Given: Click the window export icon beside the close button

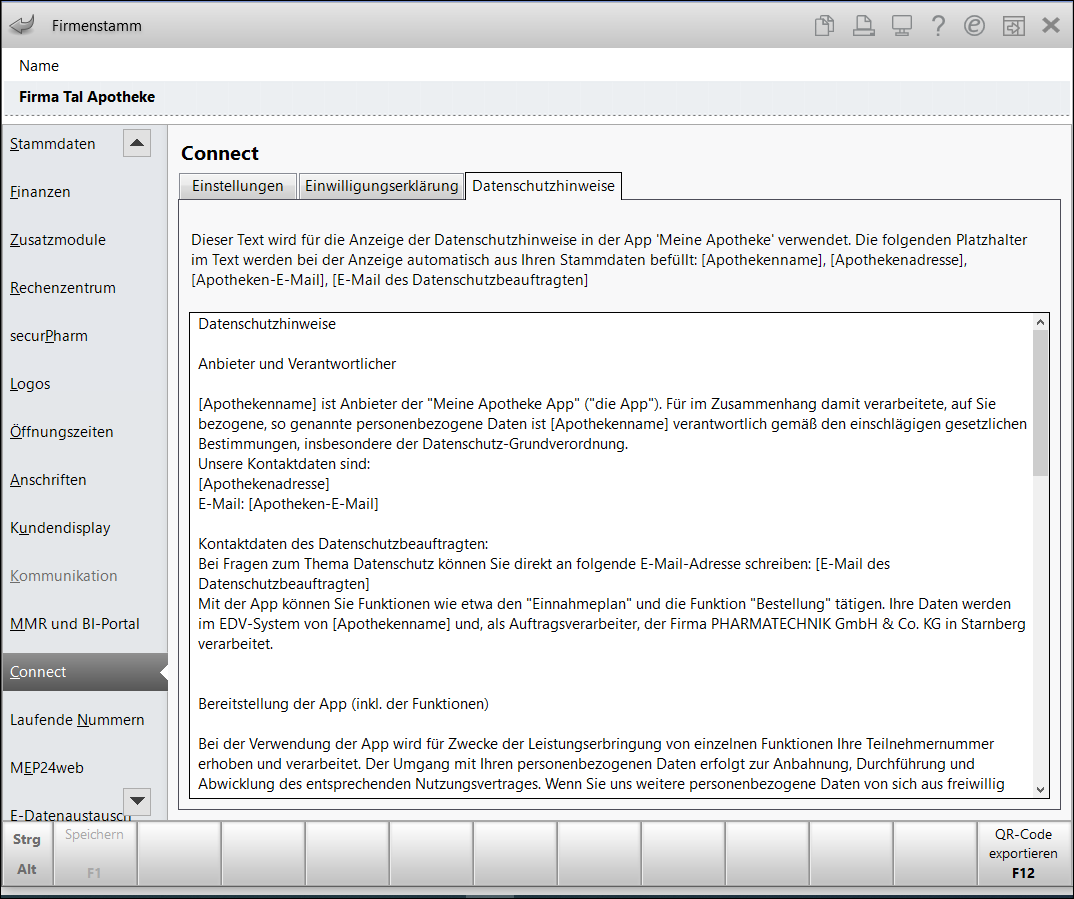Looking at the screenshot, I should [x=1013, y=25].
